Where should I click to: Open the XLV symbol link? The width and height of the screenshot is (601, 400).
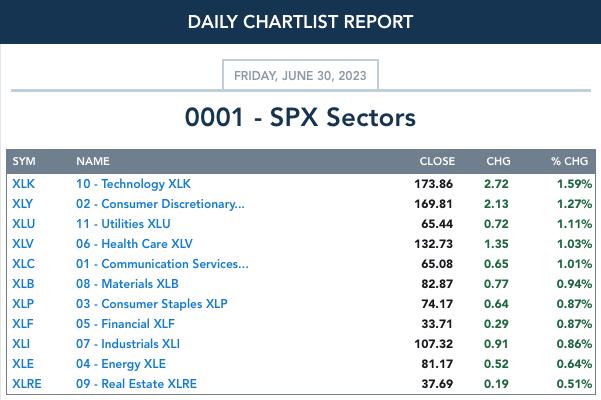click(x=23, y=243)
